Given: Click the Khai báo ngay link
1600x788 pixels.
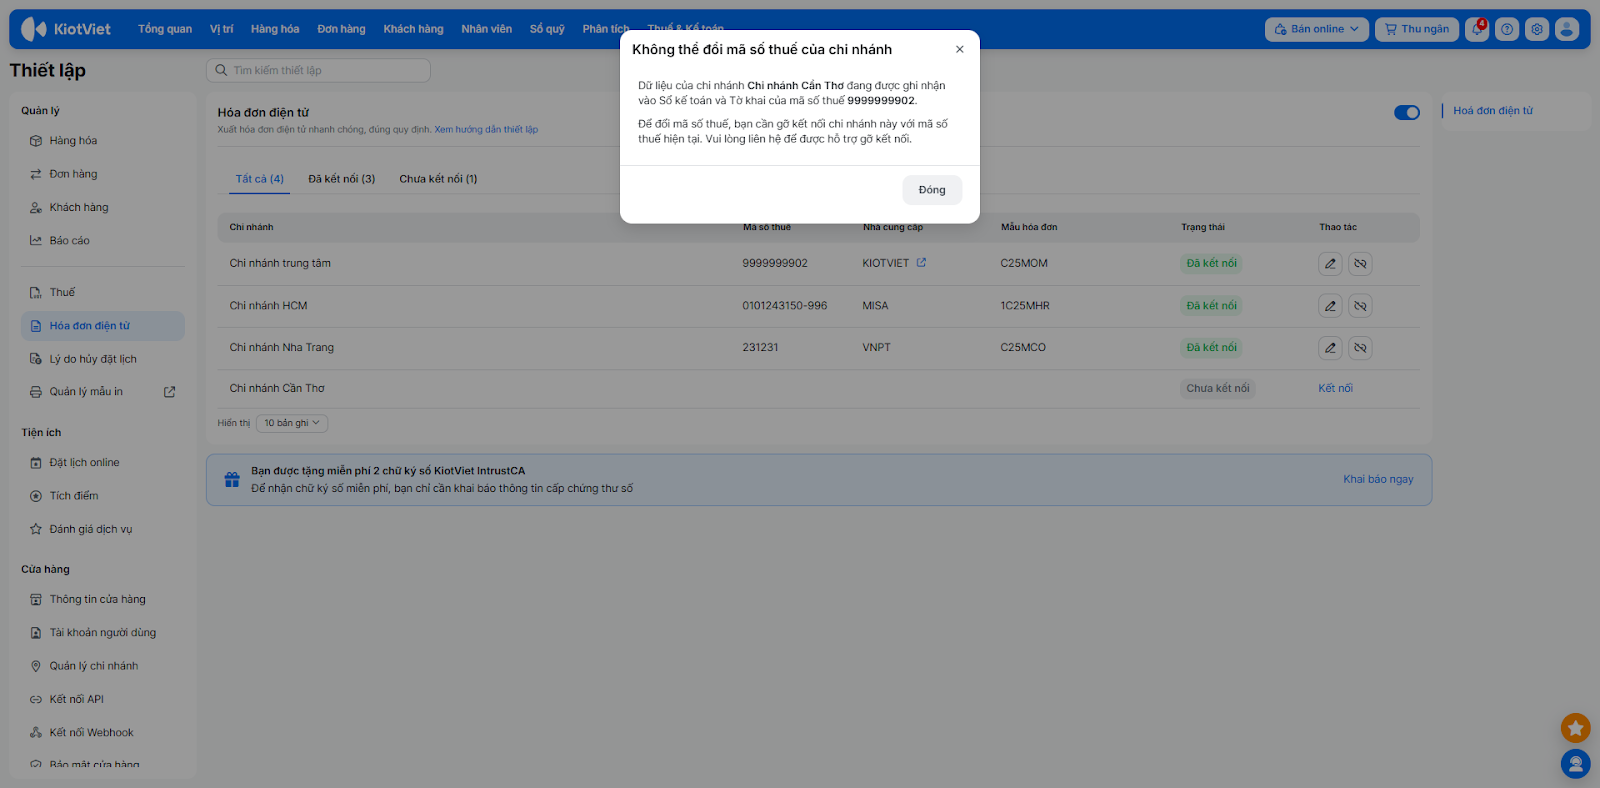Looking at the screenshot, I should click(x=1378, y=479).
